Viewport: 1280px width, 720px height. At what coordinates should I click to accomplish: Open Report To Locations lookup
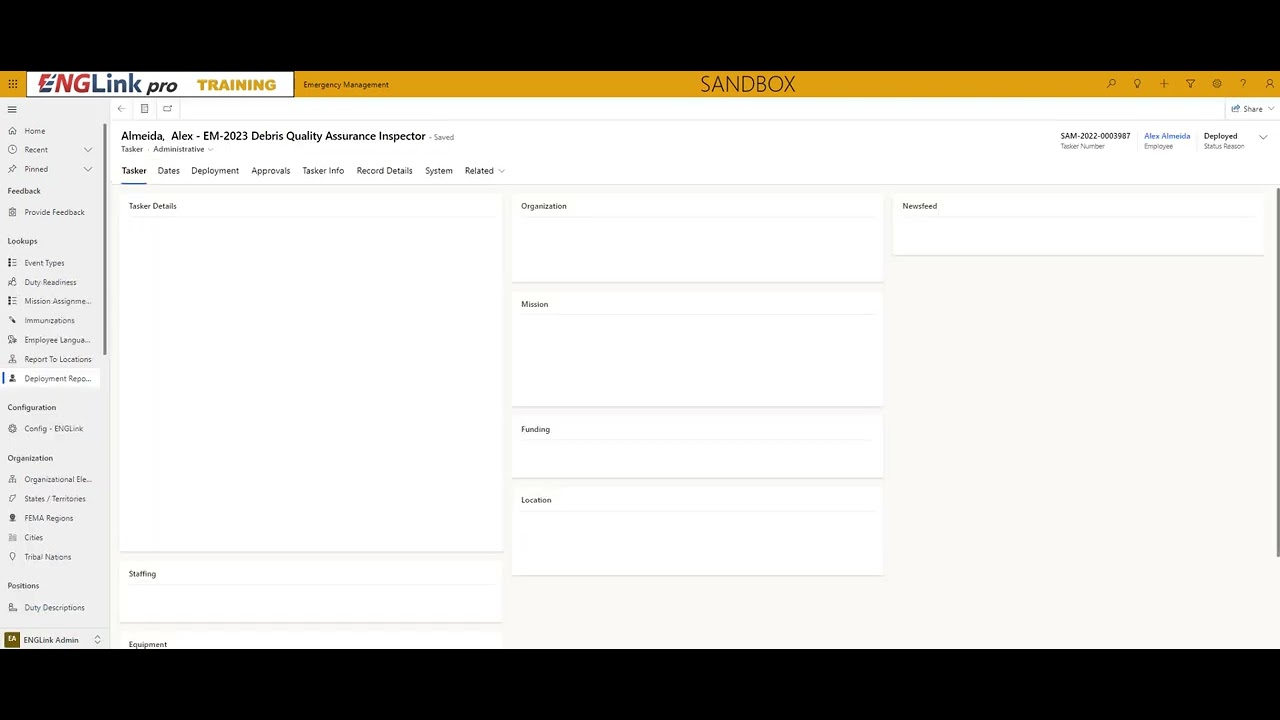point(50,359)
